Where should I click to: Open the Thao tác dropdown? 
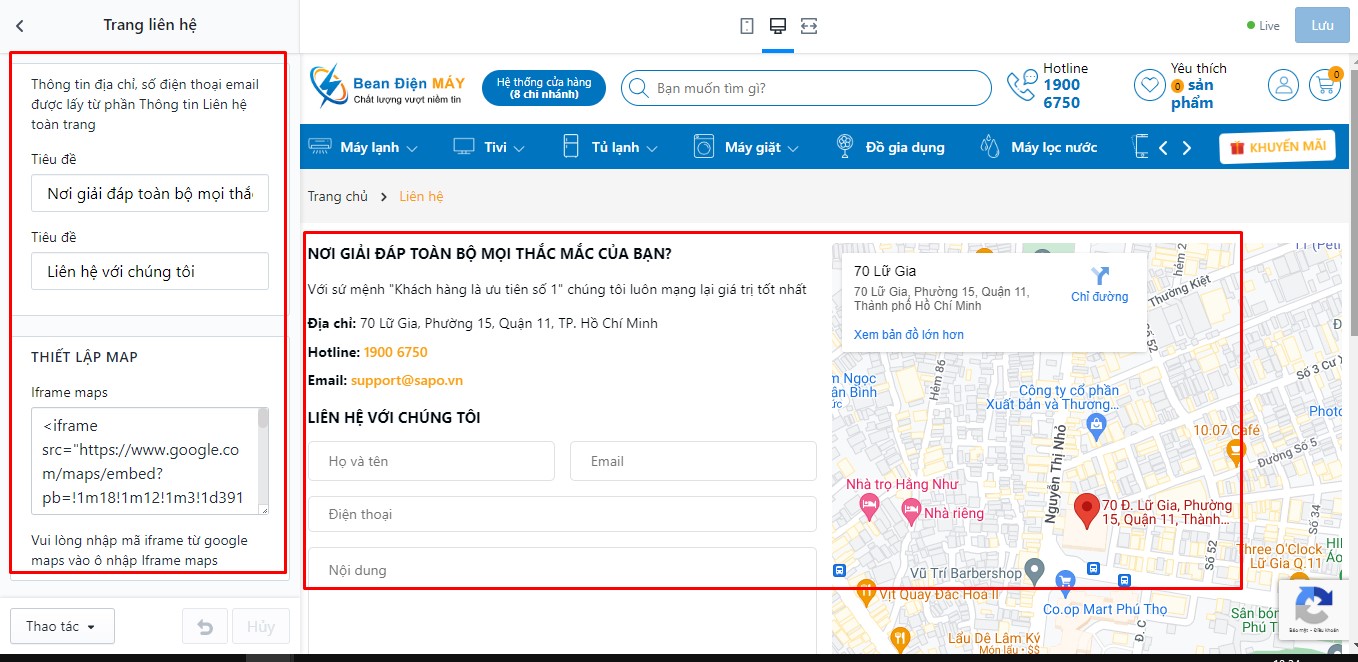click(x=62, y=626)
